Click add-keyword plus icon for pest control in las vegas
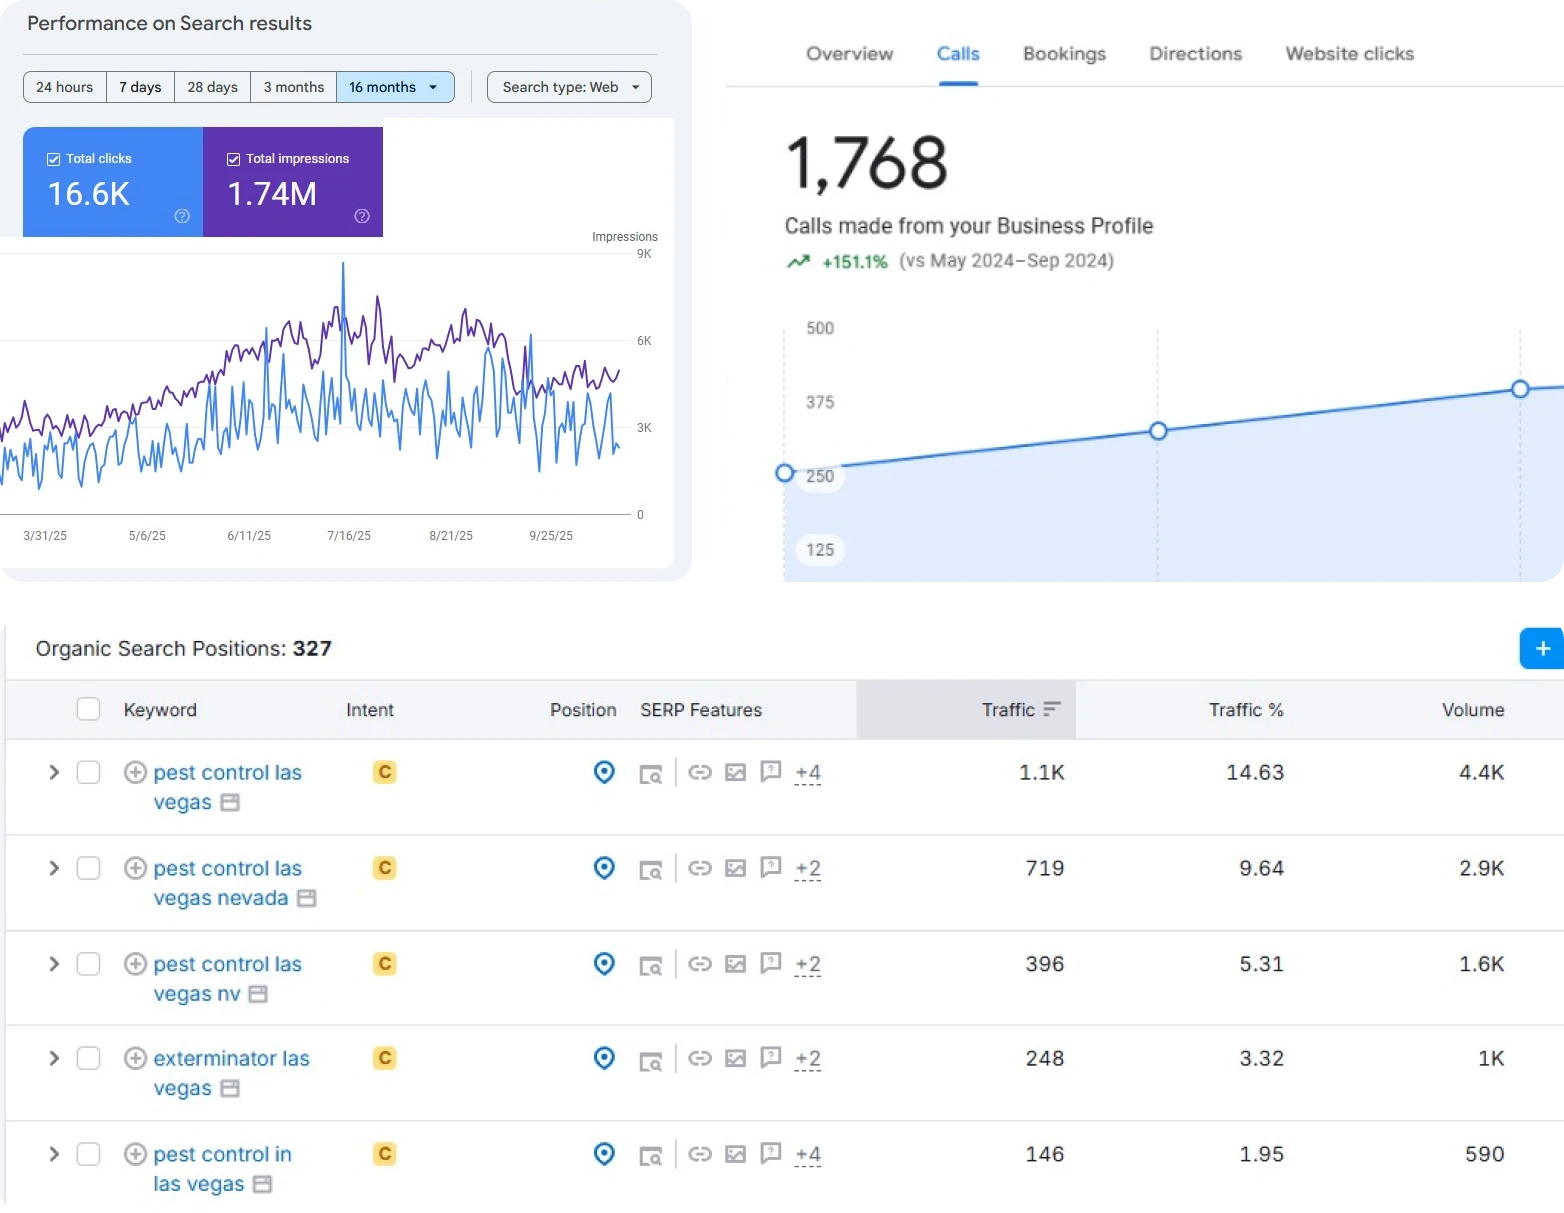The width and height of the screenshot is (1564, 1213). (135, 1154)
